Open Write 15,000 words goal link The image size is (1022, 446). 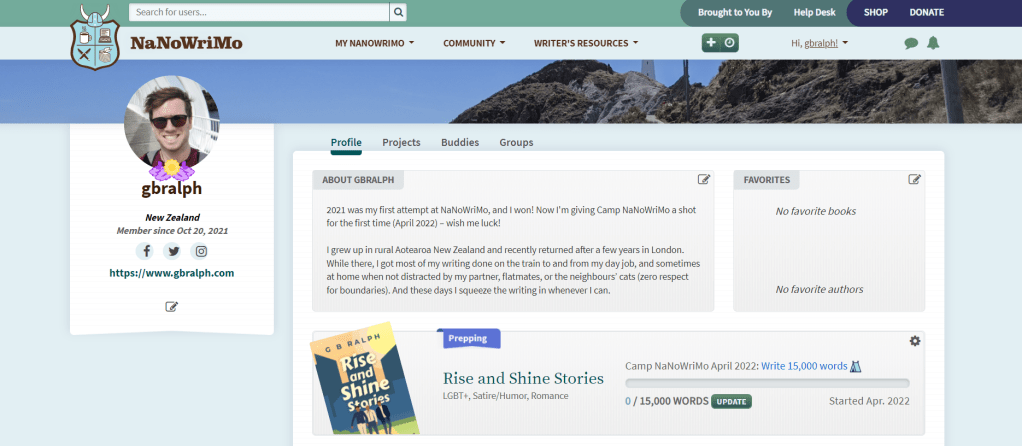click(804, 366)
